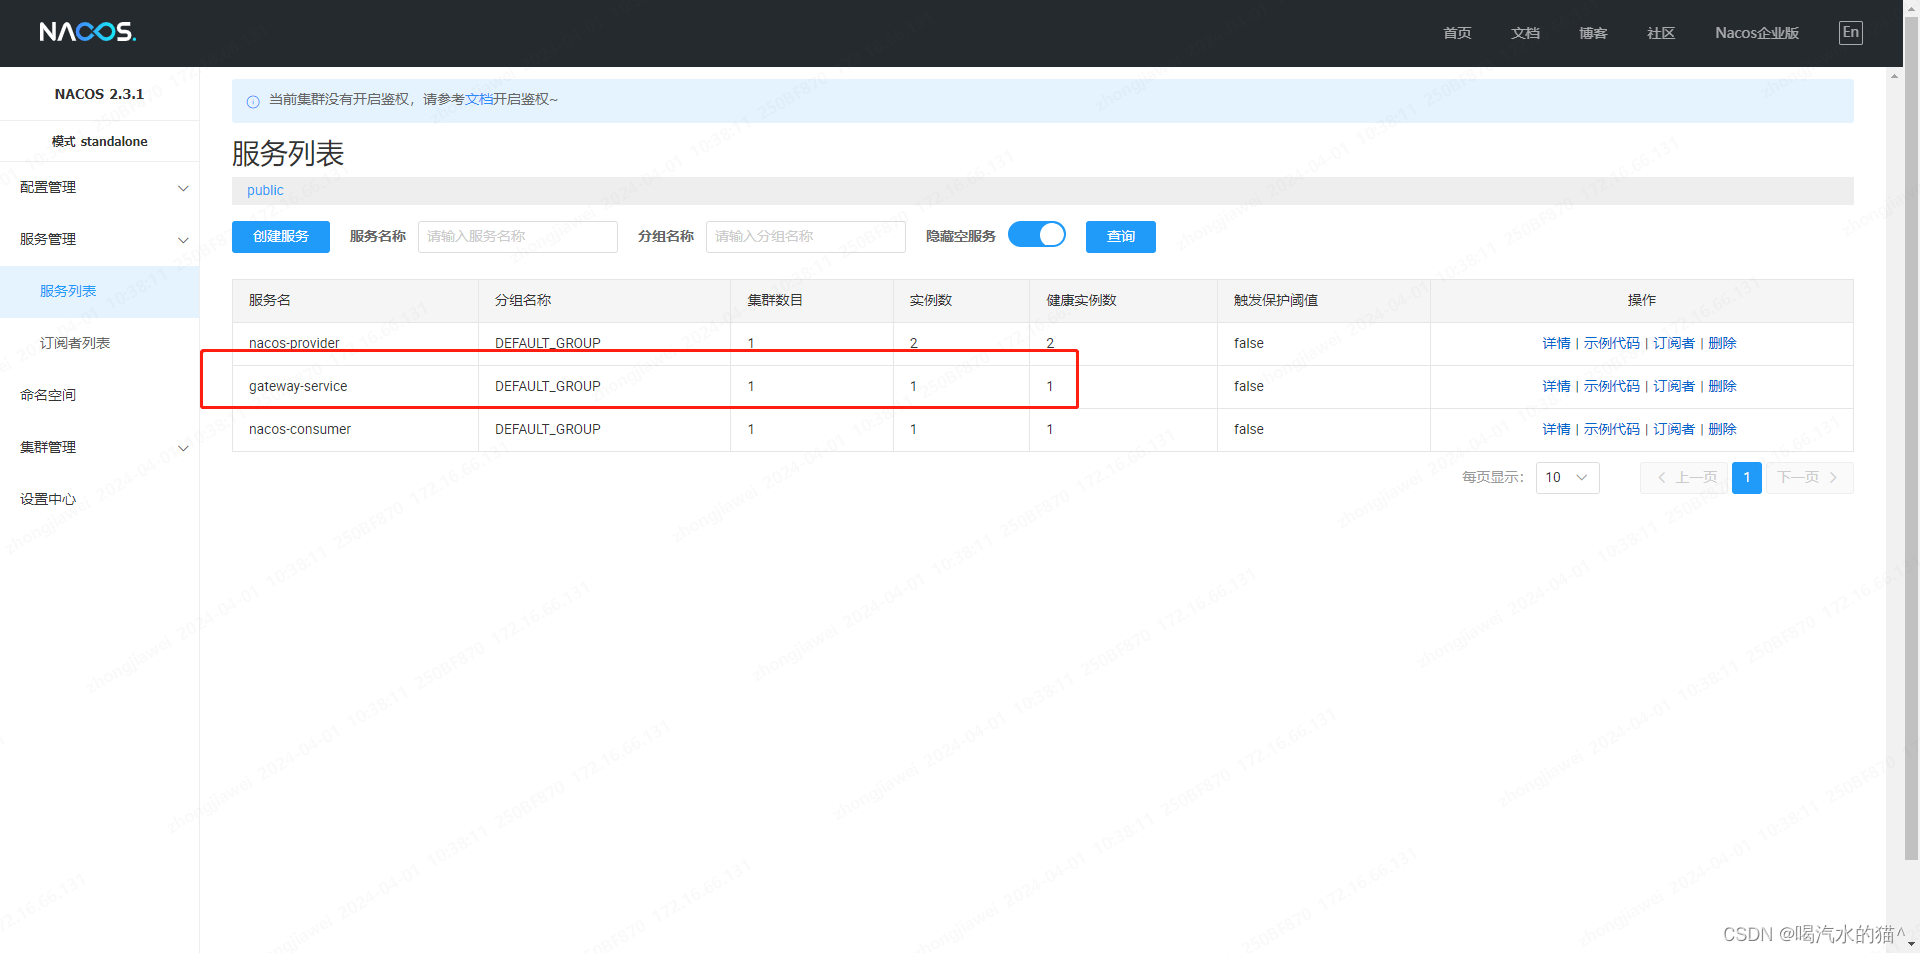Image resolution: width=1920 pixels, height=953 pixels.
Task: Open 详情 for gateway-service
Action: click(x=1556, y=386)
